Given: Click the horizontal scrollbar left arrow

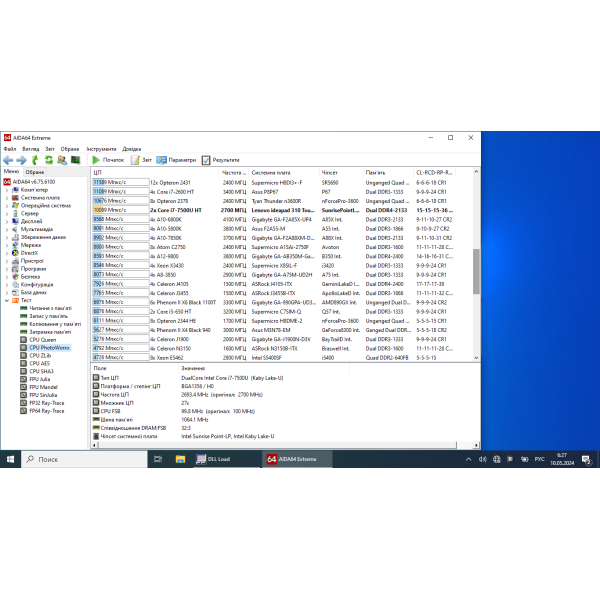Looking at the screenshot, I should [95, 445].
